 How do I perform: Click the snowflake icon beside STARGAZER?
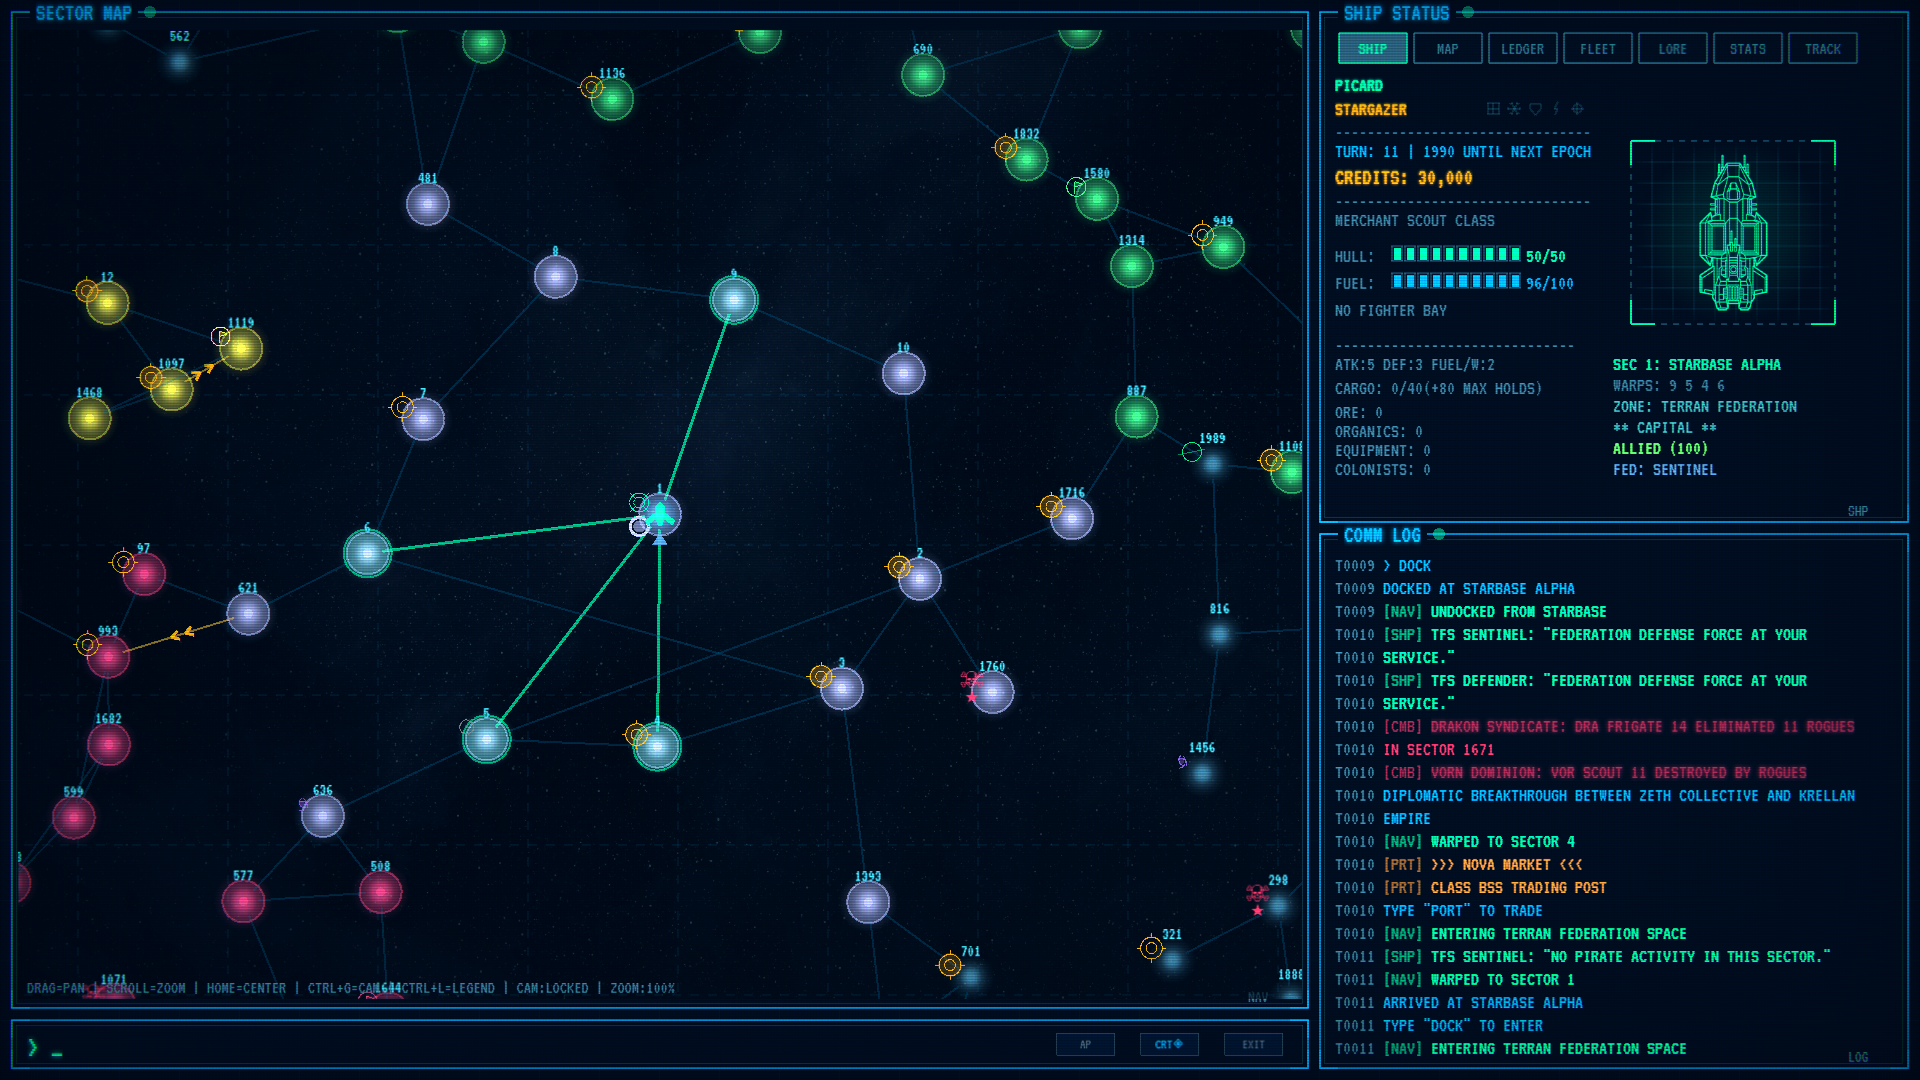point(1514,109)
